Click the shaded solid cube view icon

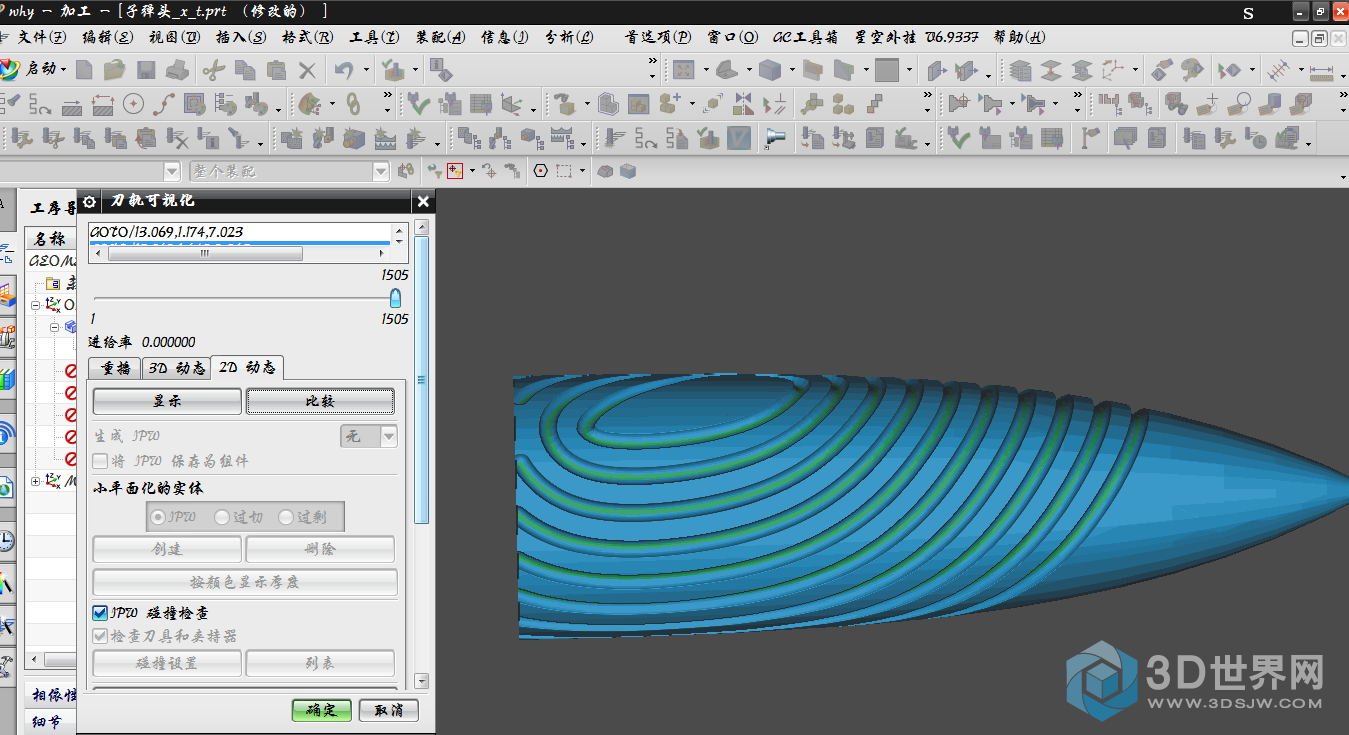[769, 70]
